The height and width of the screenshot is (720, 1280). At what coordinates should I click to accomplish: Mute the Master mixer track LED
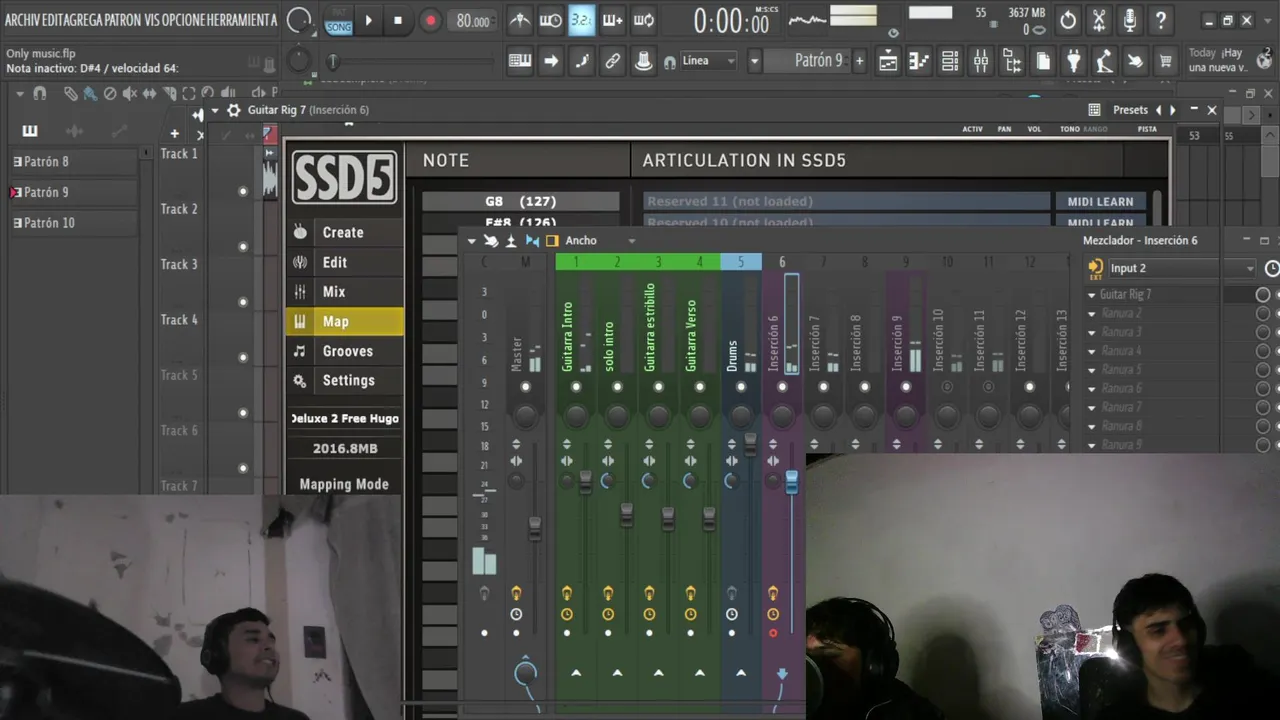(x=526, y=387)
